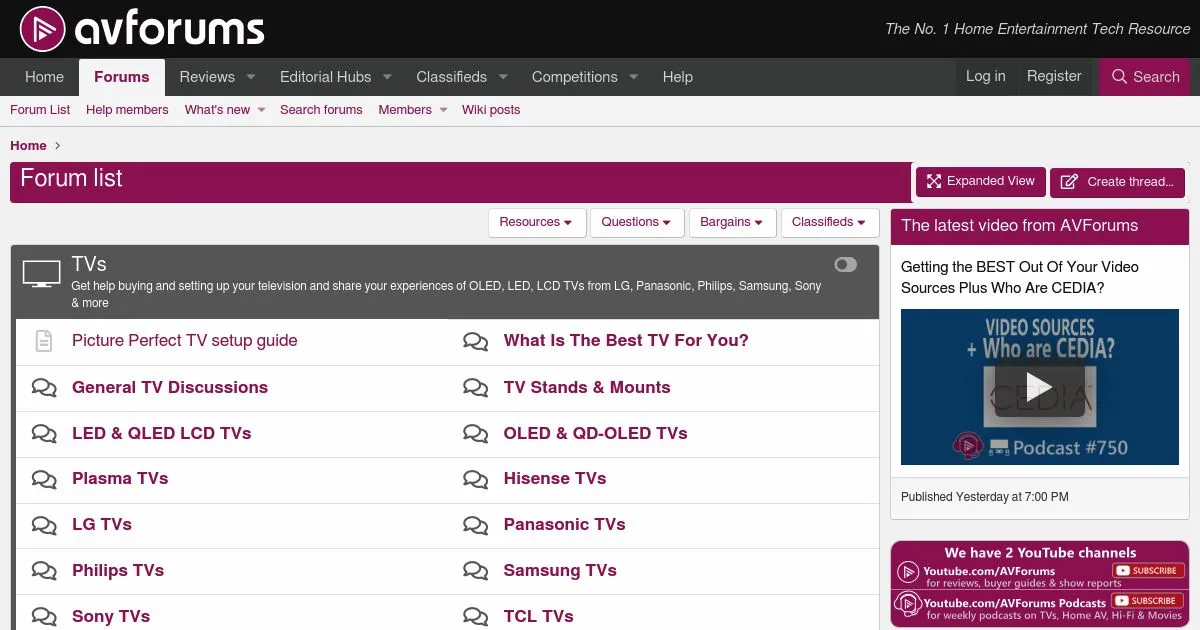Screen dimensions: 1200x630
Task: Open the Help nav item
Action: 677,77
